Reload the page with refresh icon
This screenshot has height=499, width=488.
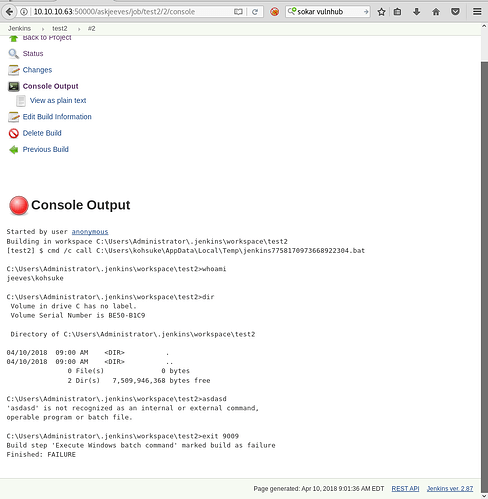[255, 12]
